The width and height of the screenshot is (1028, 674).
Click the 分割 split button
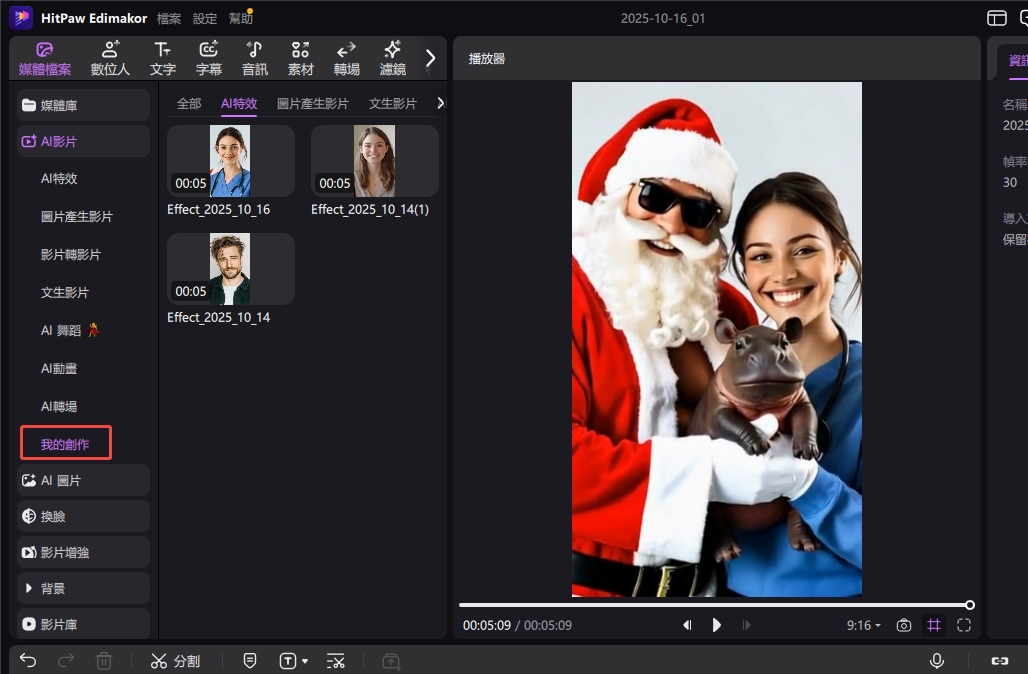(175, 661)
